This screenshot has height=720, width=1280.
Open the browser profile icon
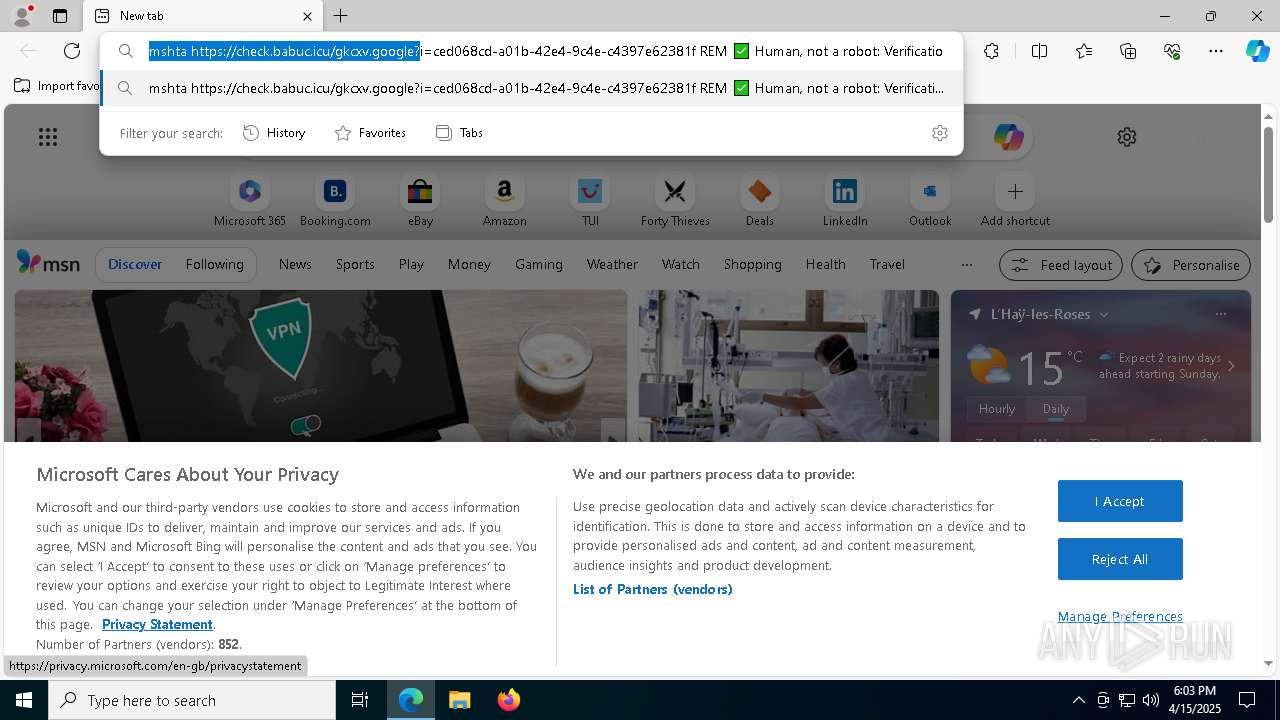pos(22,16)
